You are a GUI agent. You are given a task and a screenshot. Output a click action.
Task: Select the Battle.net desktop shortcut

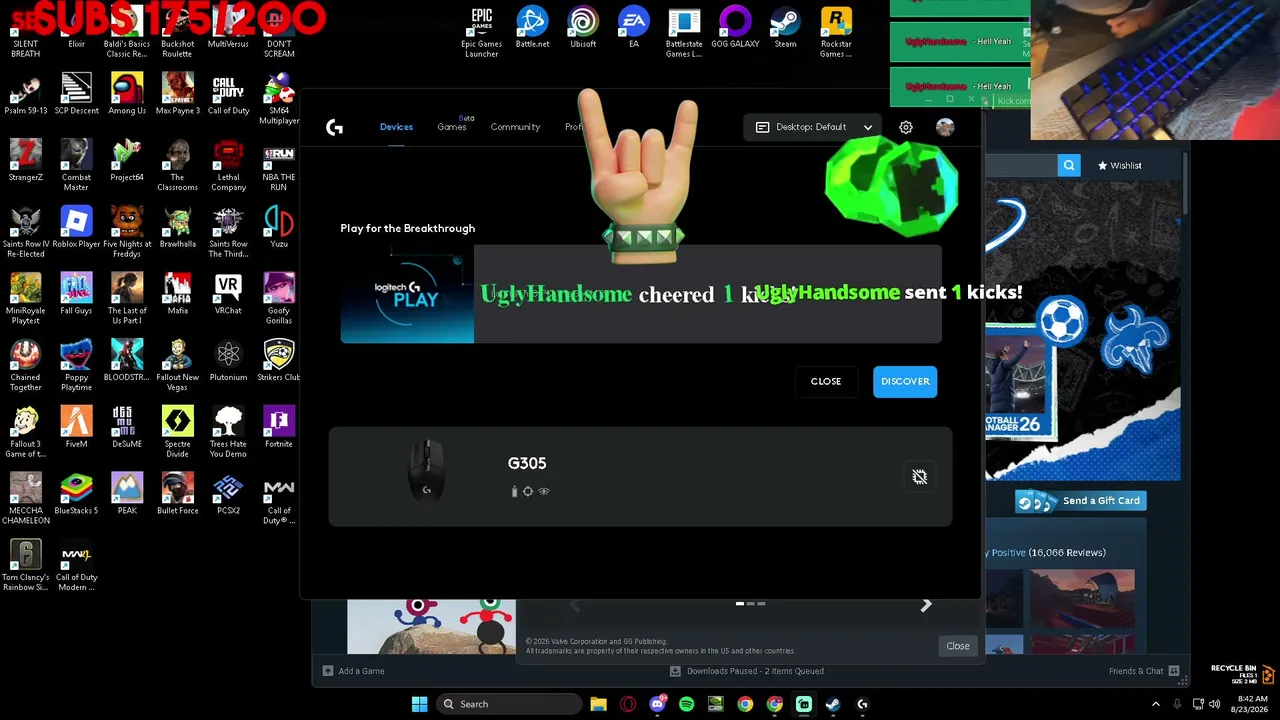(532, 27)
